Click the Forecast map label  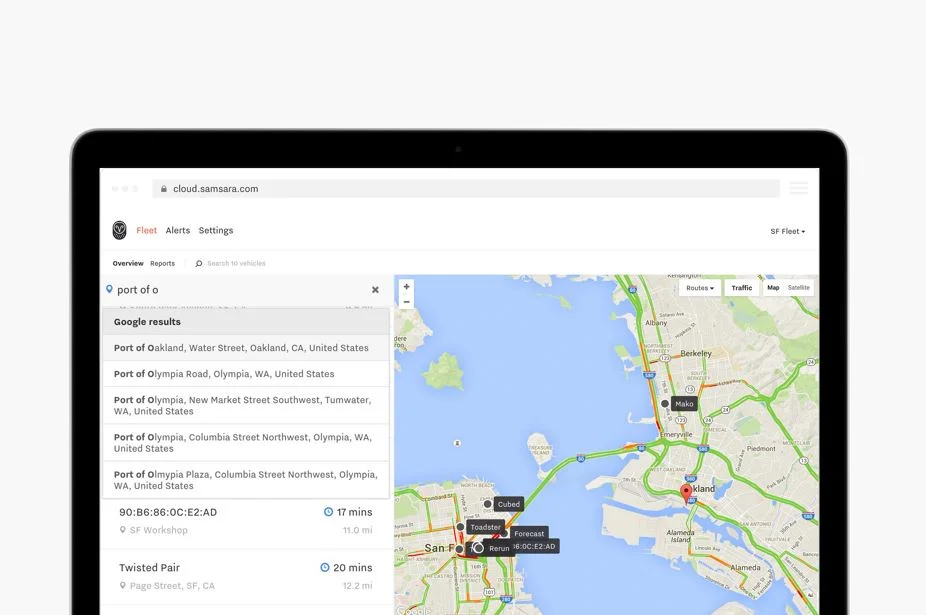coord(529,533)
